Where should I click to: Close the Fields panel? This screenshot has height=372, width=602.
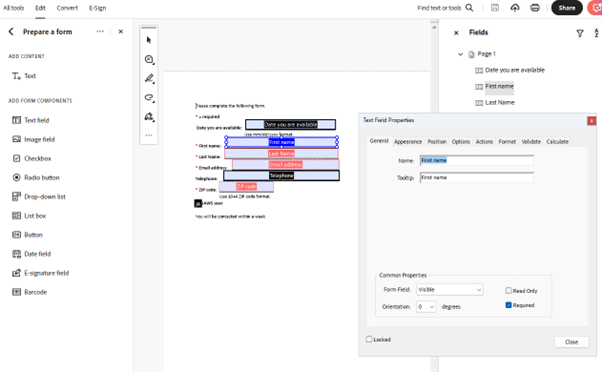pos(456,33)
